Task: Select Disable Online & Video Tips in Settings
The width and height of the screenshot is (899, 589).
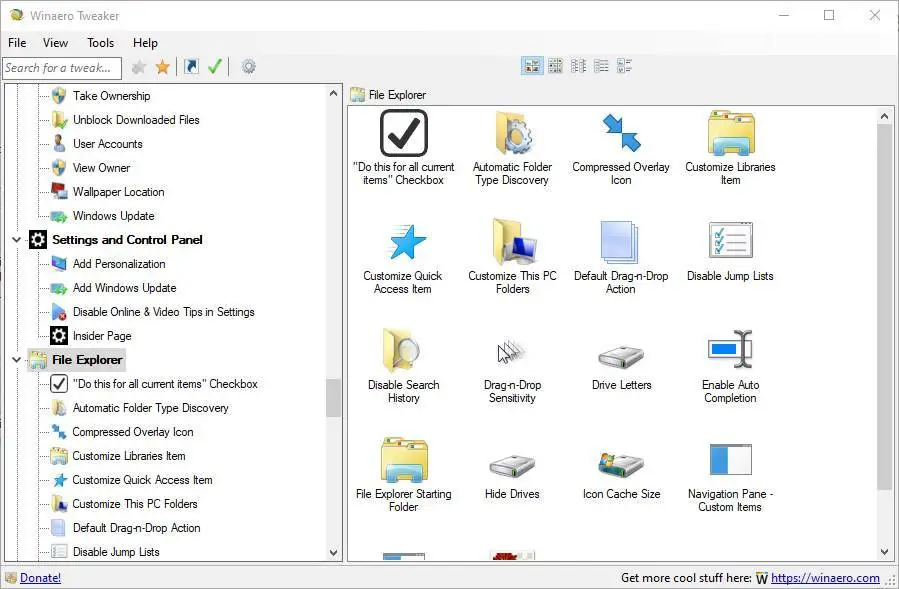Action: pyautogui.click(x=163, y=312)
